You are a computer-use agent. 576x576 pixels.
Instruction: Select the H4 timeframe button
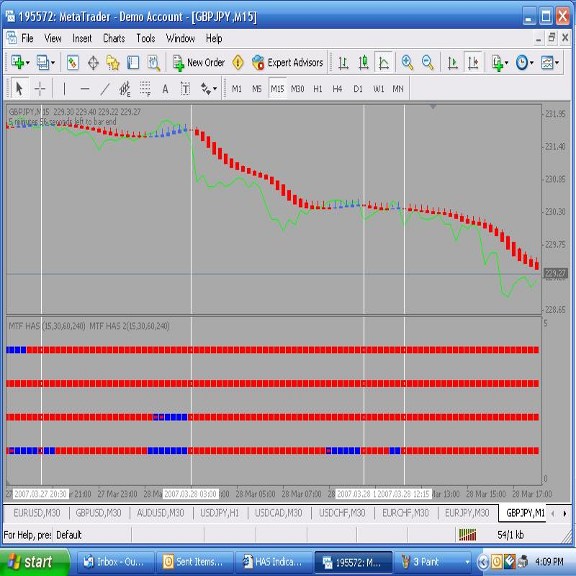pos(337,89)
